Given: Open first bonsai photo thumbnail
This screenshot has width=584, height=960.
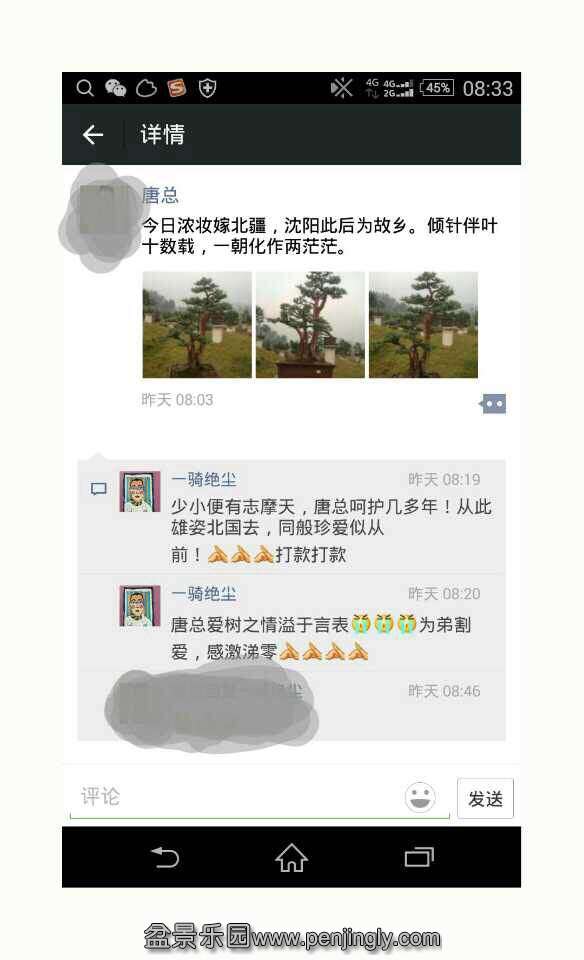Looking at the screenshot, I should click(x=197, y=324).
